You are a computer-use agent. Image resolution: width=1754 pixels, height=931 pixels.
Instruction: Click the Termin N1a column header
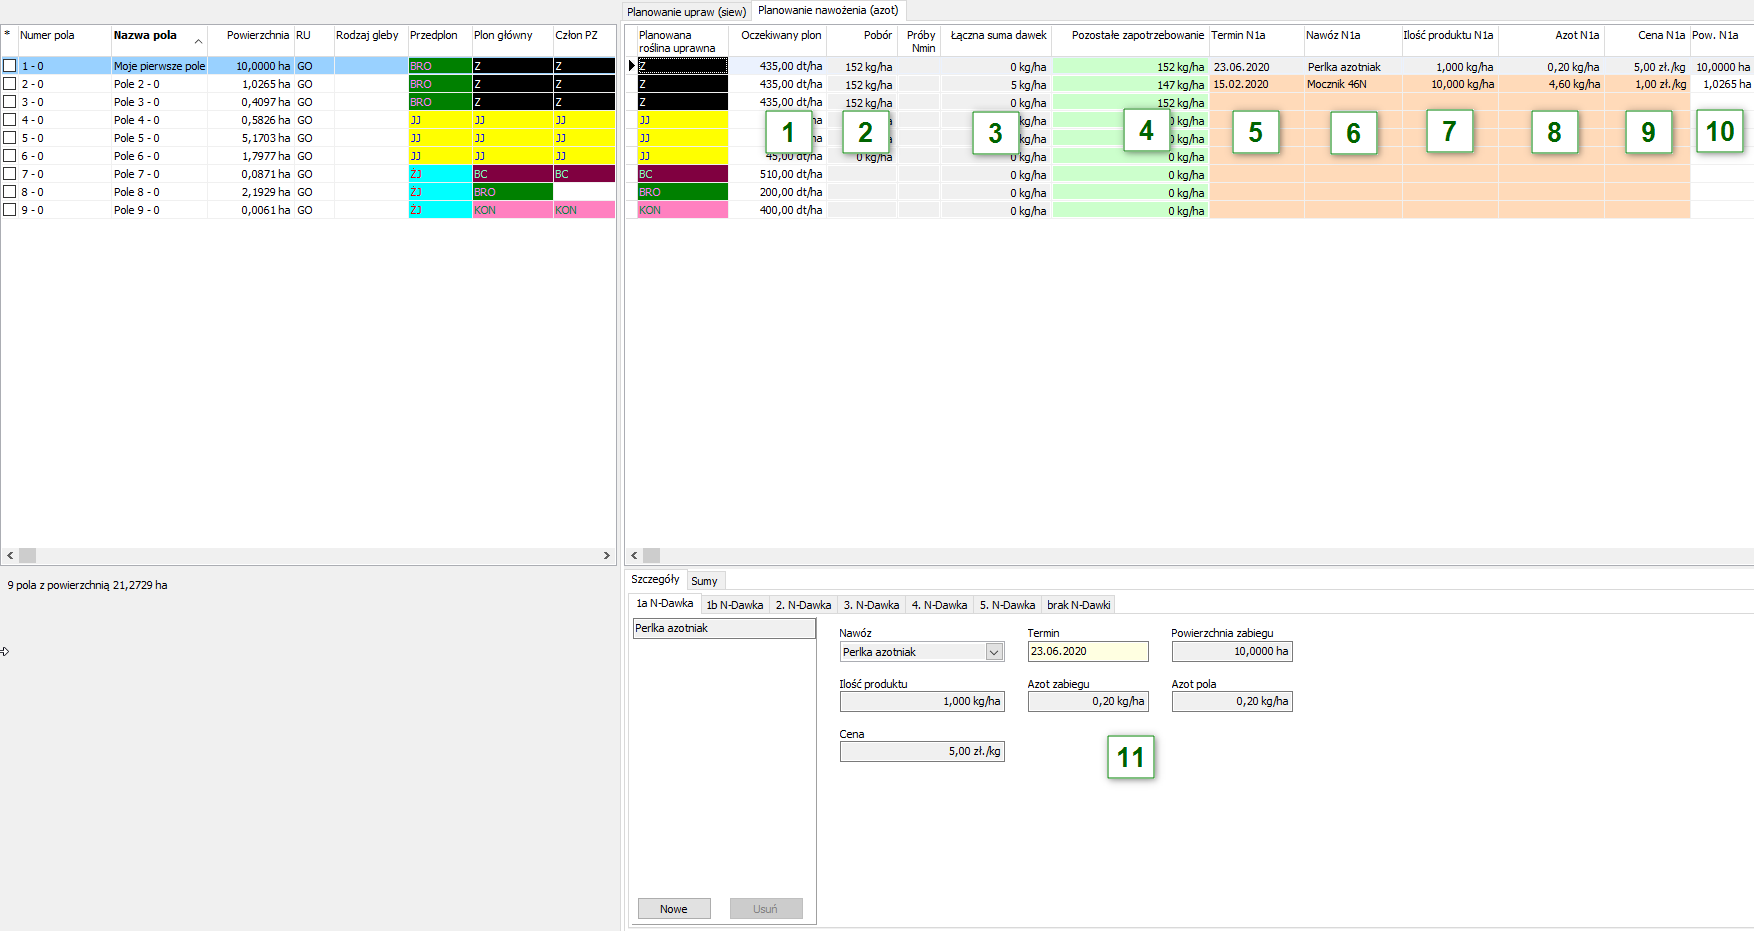pos(1256,41)
